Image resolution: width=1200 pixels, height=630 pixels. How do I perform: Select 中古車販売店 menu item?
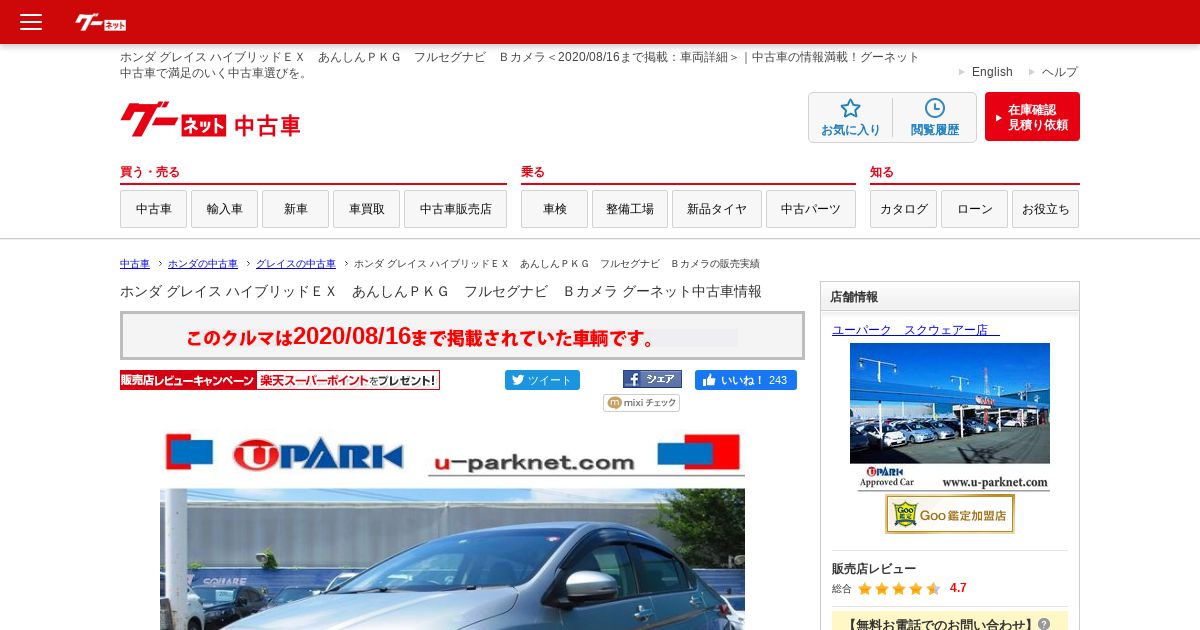point(456,209)
